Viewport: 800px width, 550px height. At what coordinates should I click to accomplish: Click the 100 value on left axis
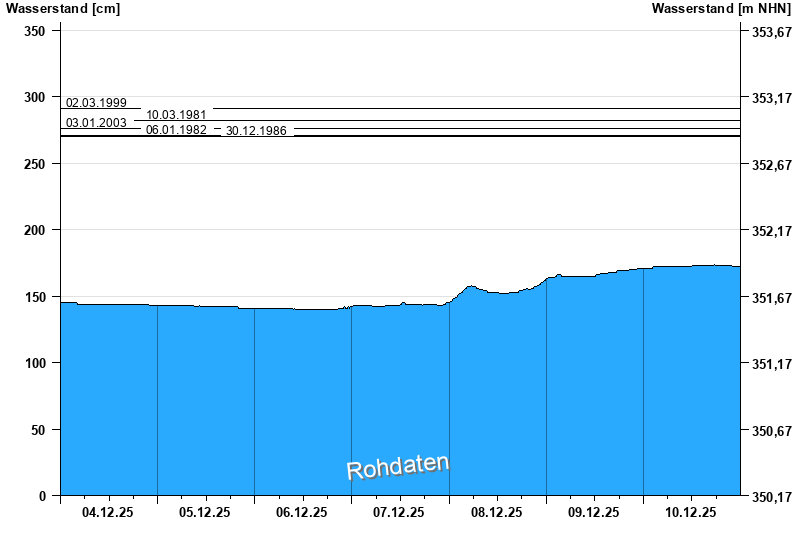tap(35, 363)
